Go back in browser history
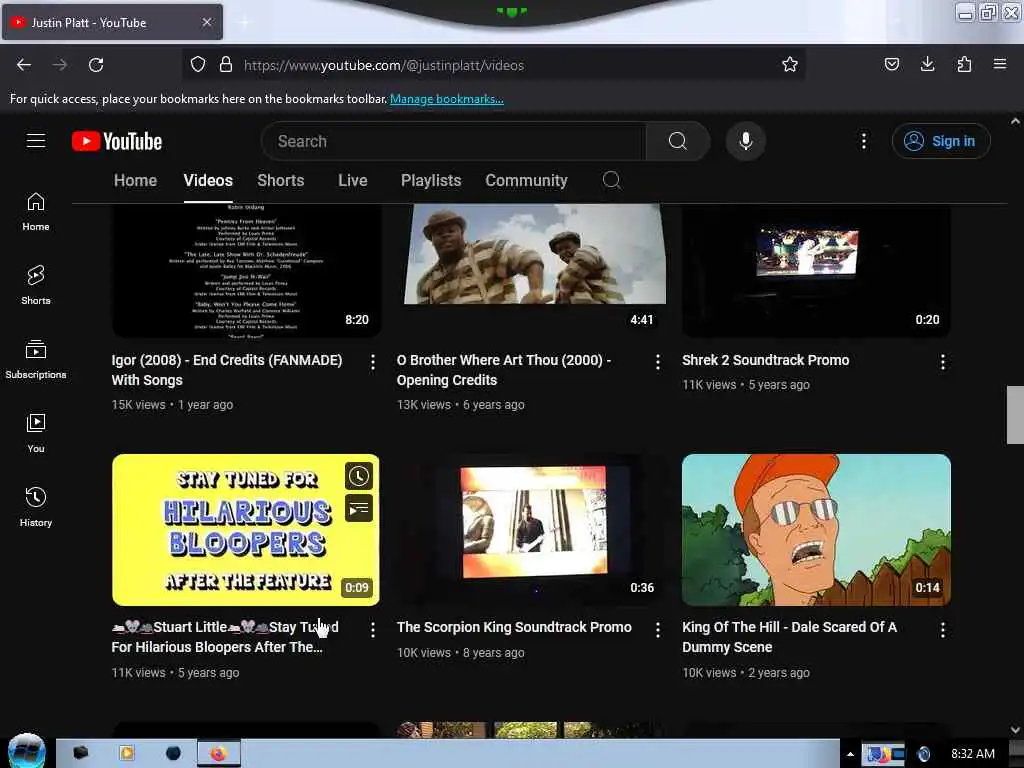Image resolution: width=1024 pixels, height=768 pixels. [24, 65]
